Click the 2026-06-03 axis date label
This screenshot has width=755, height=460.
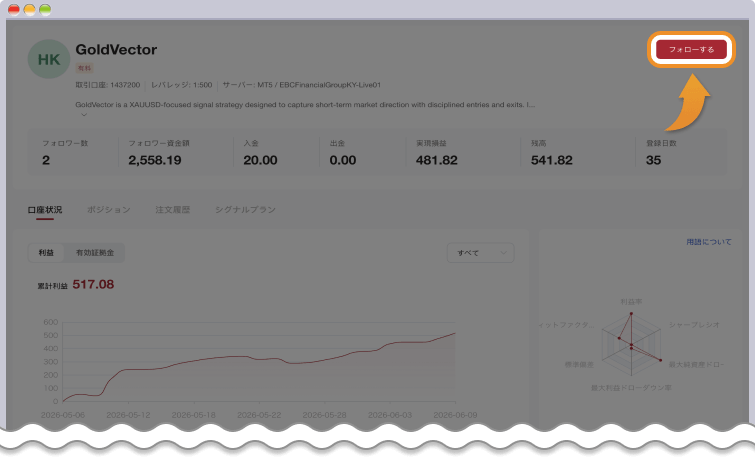[390, 415]
